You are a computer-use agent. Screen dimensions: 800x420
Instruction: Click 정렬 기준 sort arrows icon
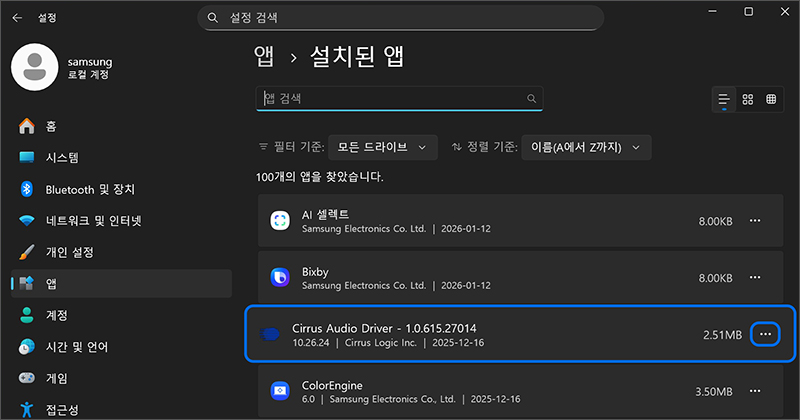pyautogui.click(x=457, y=147)
